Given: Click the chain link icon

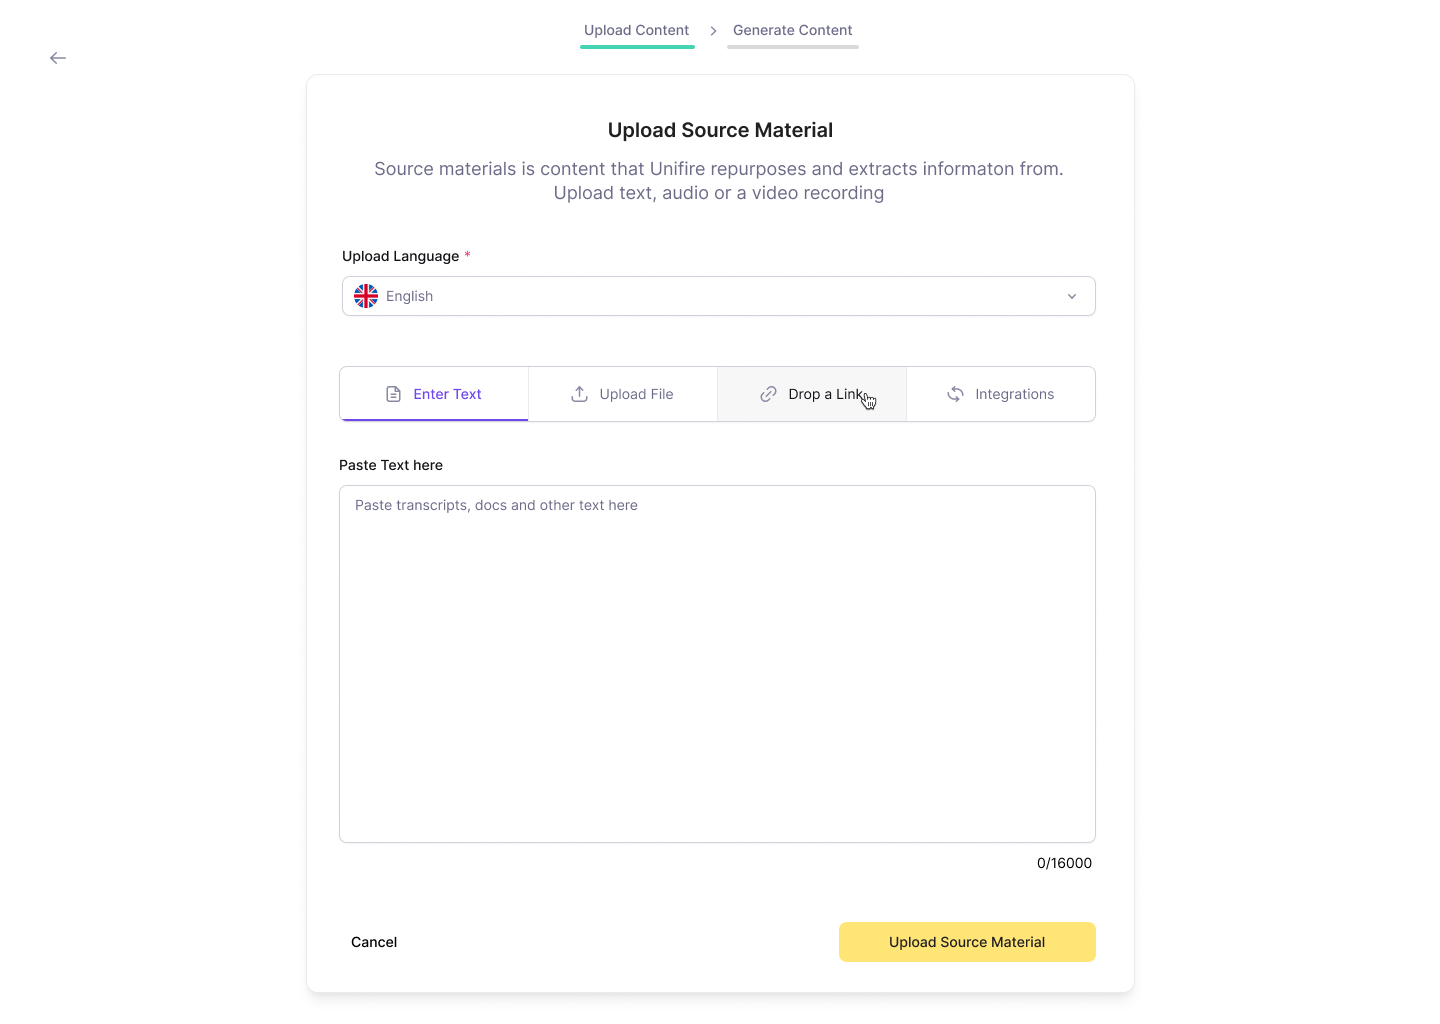Looking at the screenshot, I should click(768, 394).
